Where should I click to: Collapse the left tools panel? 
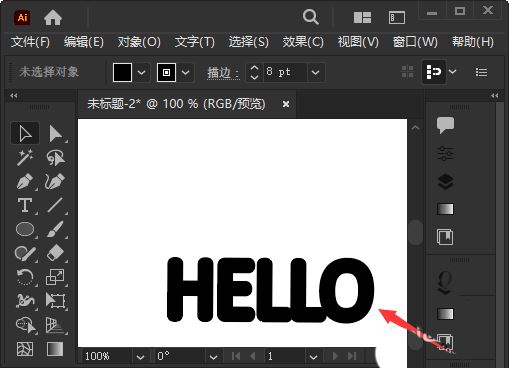coord(13,96)
